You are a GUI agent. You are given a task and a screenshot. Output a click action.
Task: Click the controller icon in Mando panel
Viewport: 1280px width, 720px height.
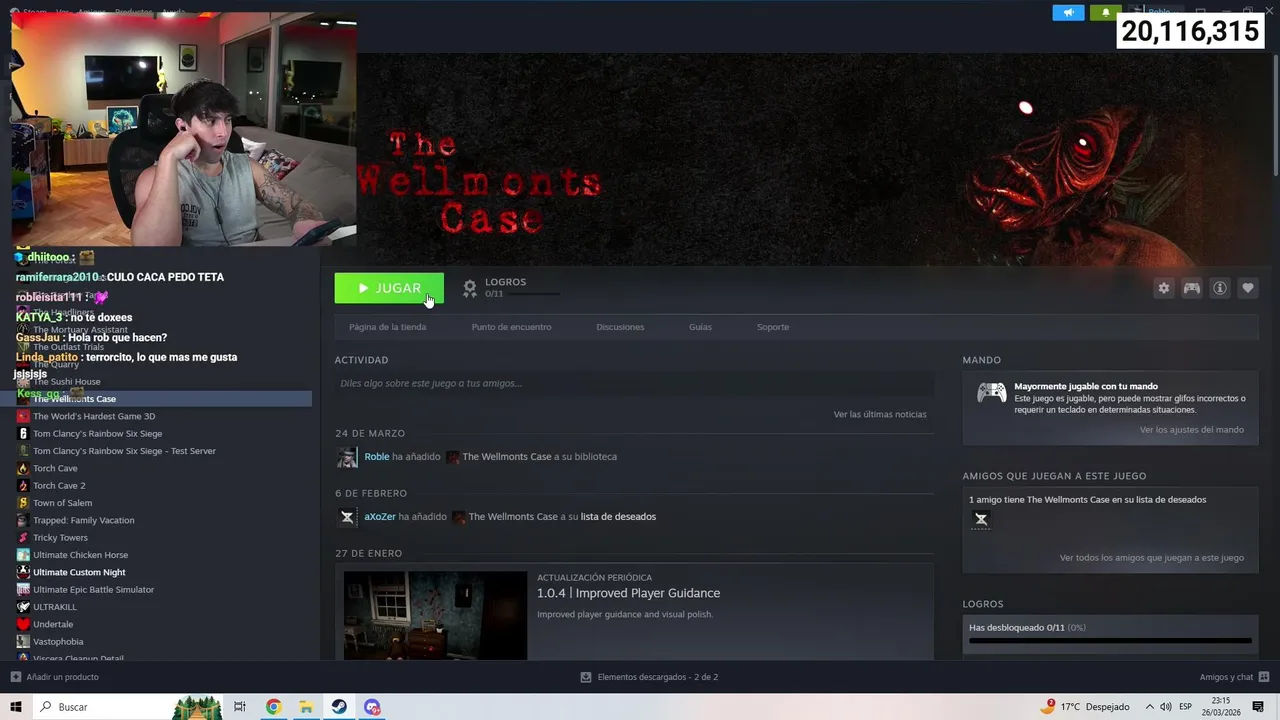(992, 393)
